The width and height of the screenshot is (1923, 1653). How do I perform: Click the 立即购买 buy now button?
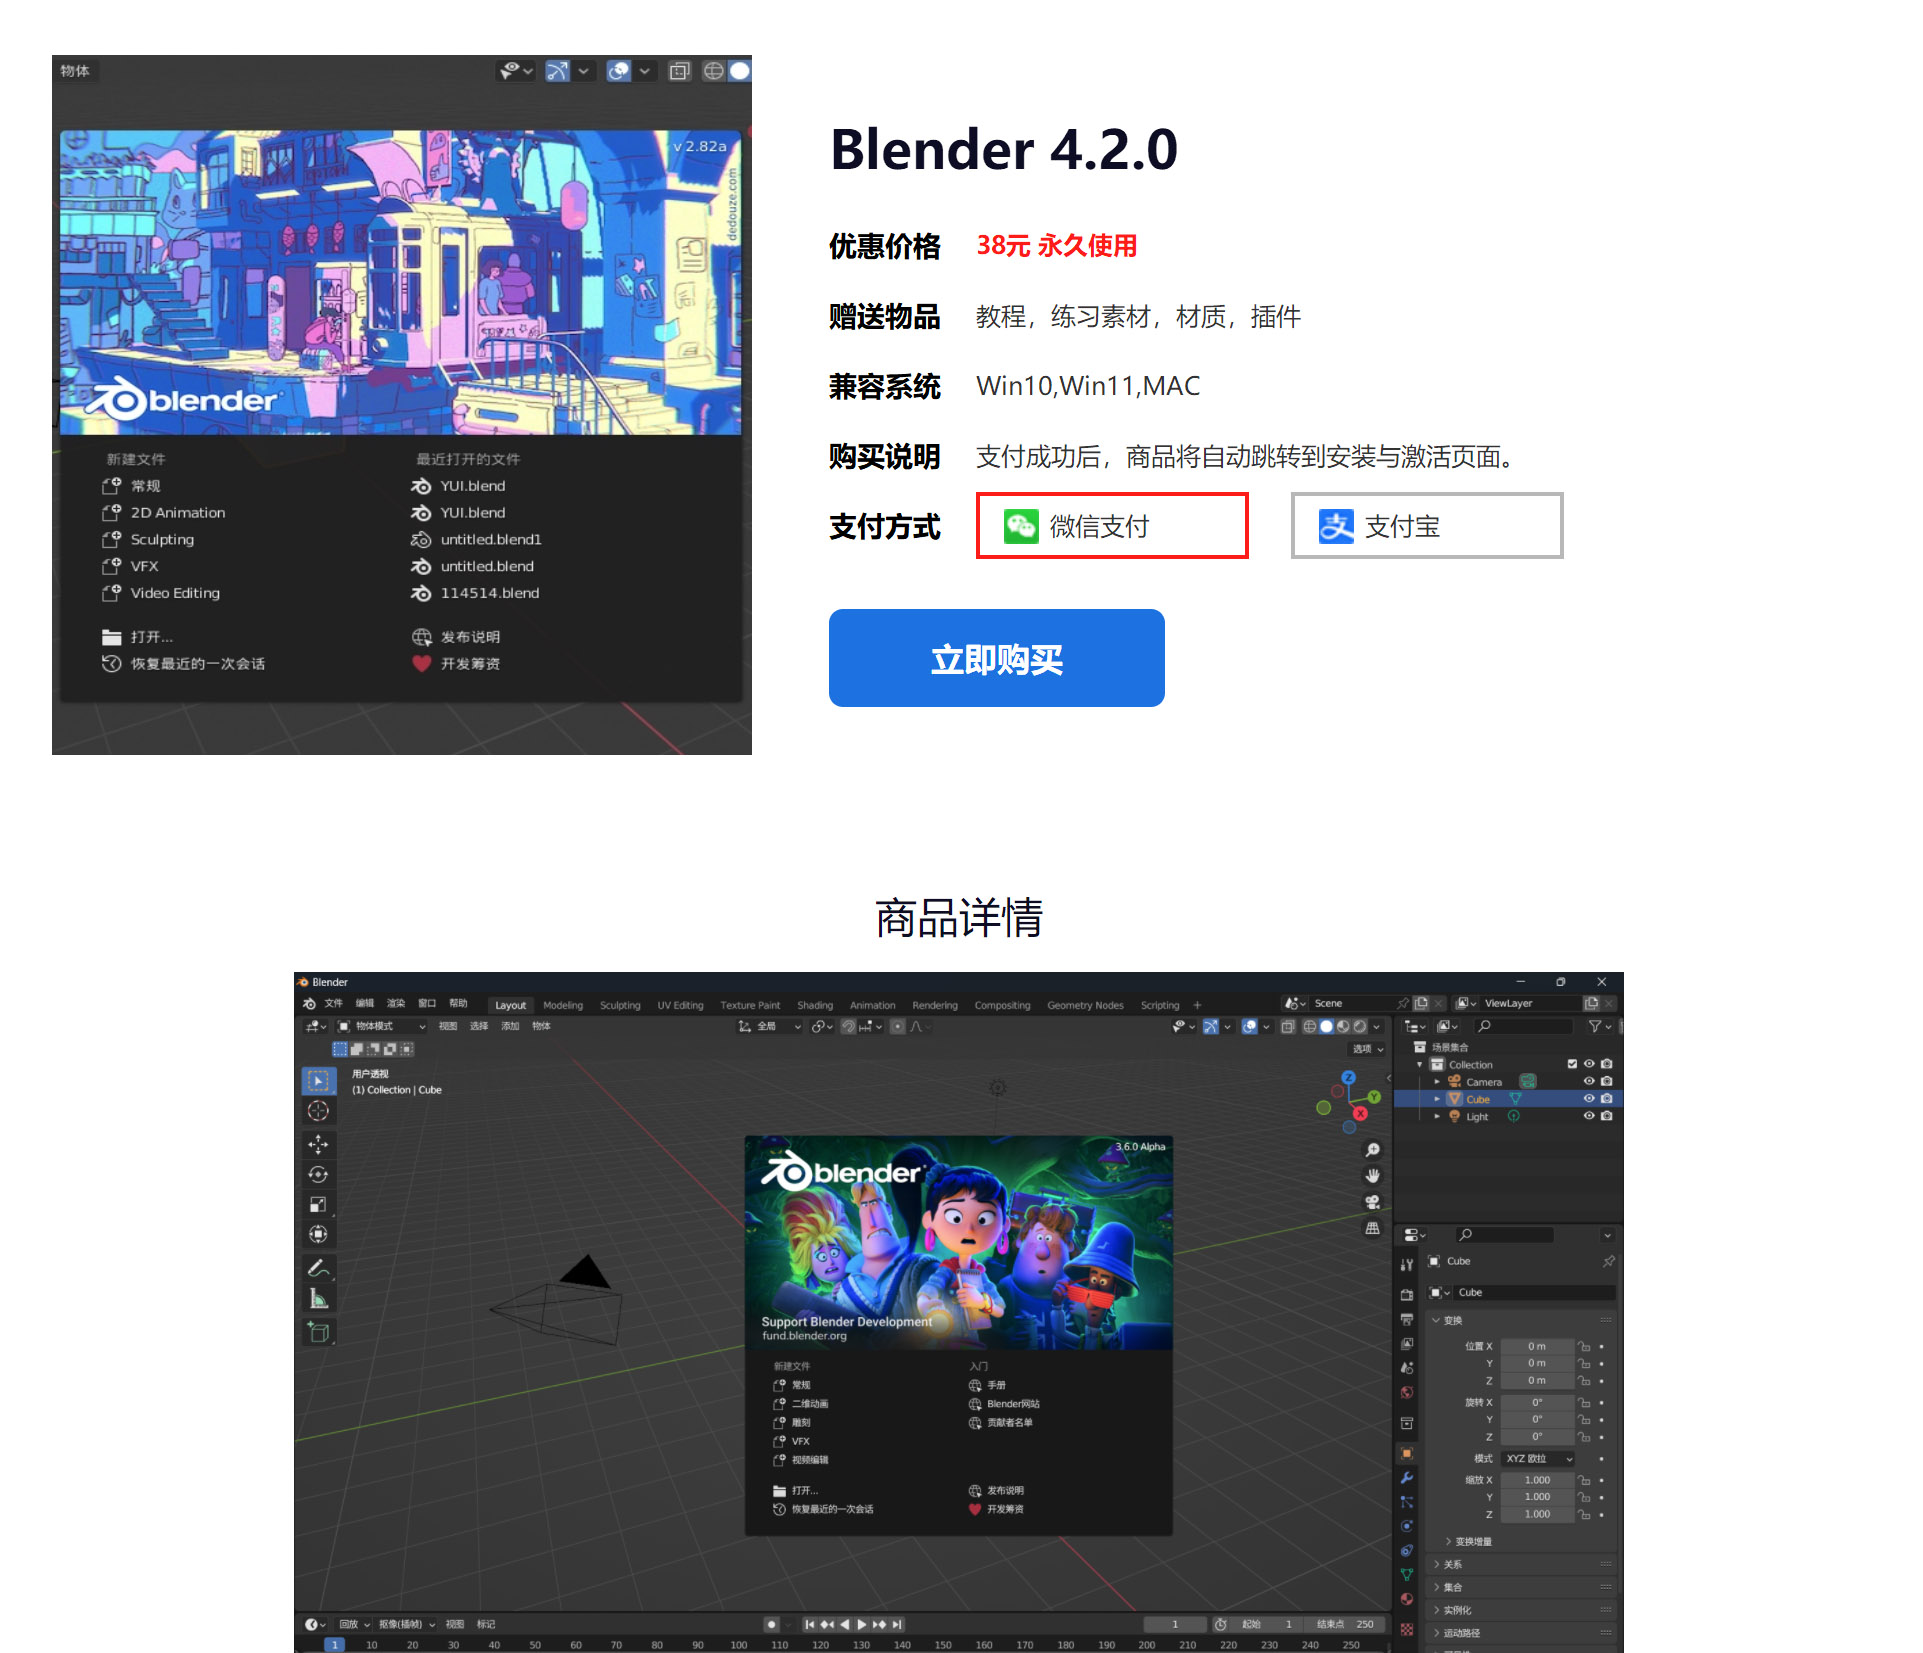click(996, 658)
